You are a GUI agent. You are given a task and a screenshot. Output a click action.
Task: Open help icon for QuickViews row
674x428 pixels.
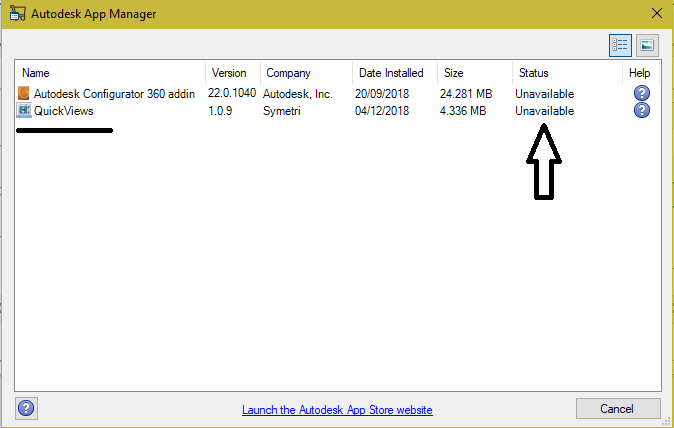[642, 110]
